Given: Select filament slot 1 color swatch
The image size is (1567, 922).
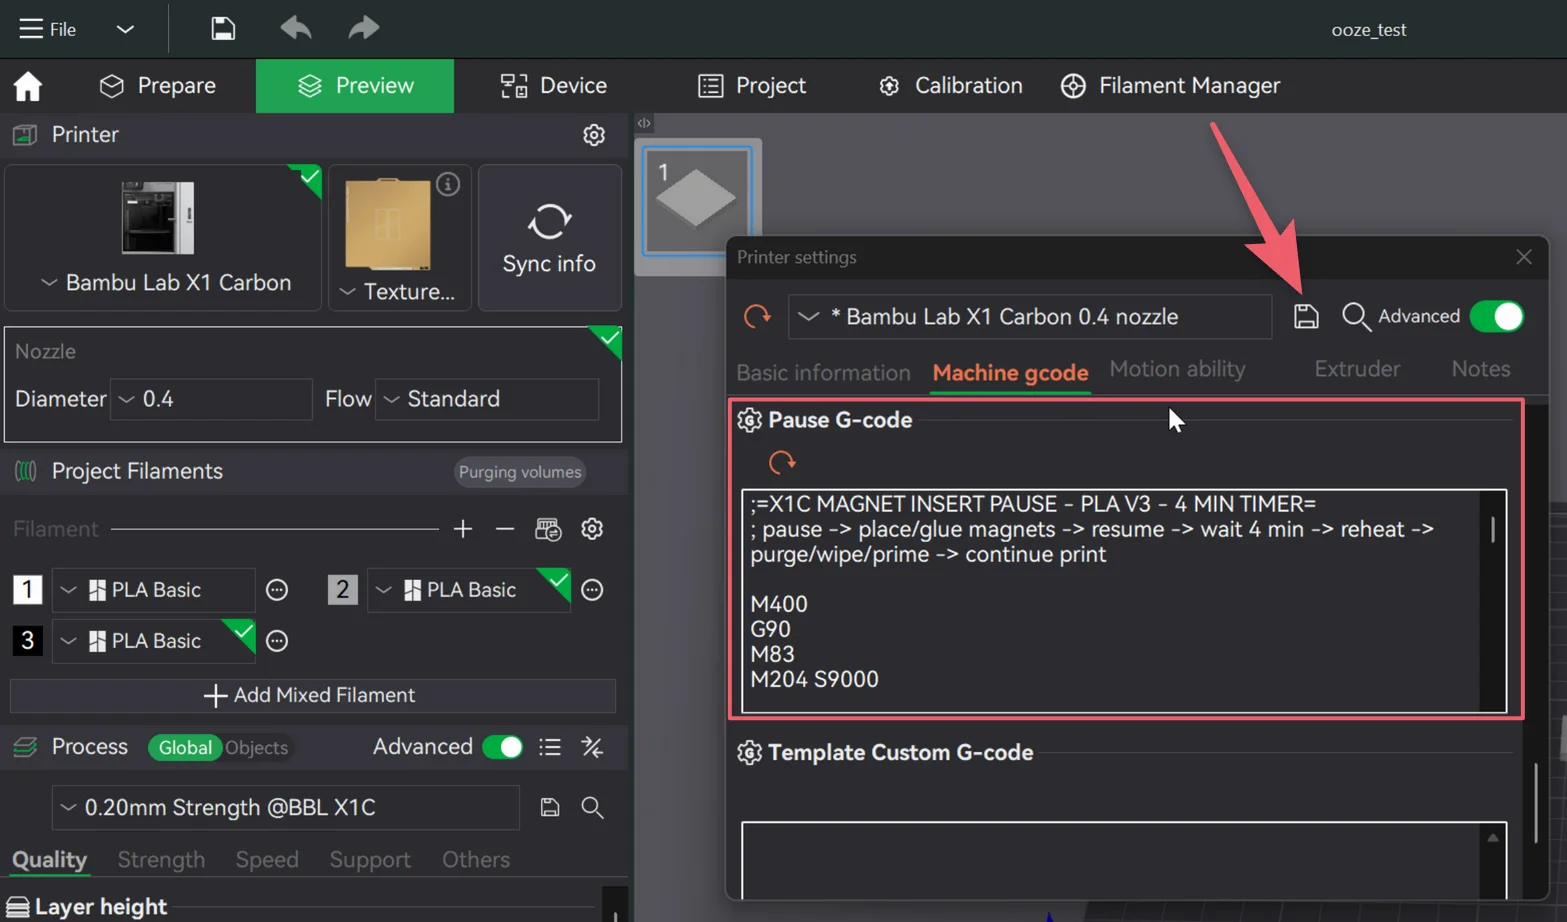Looking at the screenshot, I should [x=28, y=590].
